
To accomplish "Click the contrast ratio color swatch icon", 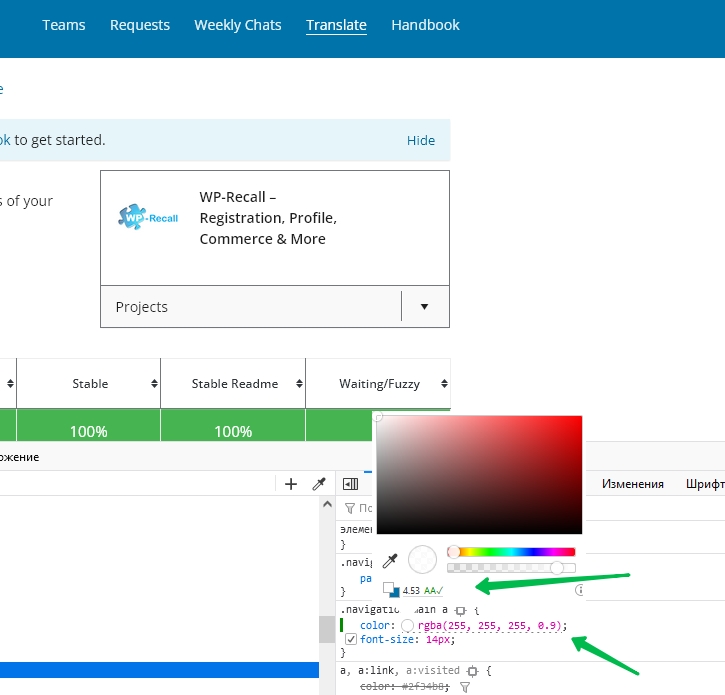I will click(391, 591).
